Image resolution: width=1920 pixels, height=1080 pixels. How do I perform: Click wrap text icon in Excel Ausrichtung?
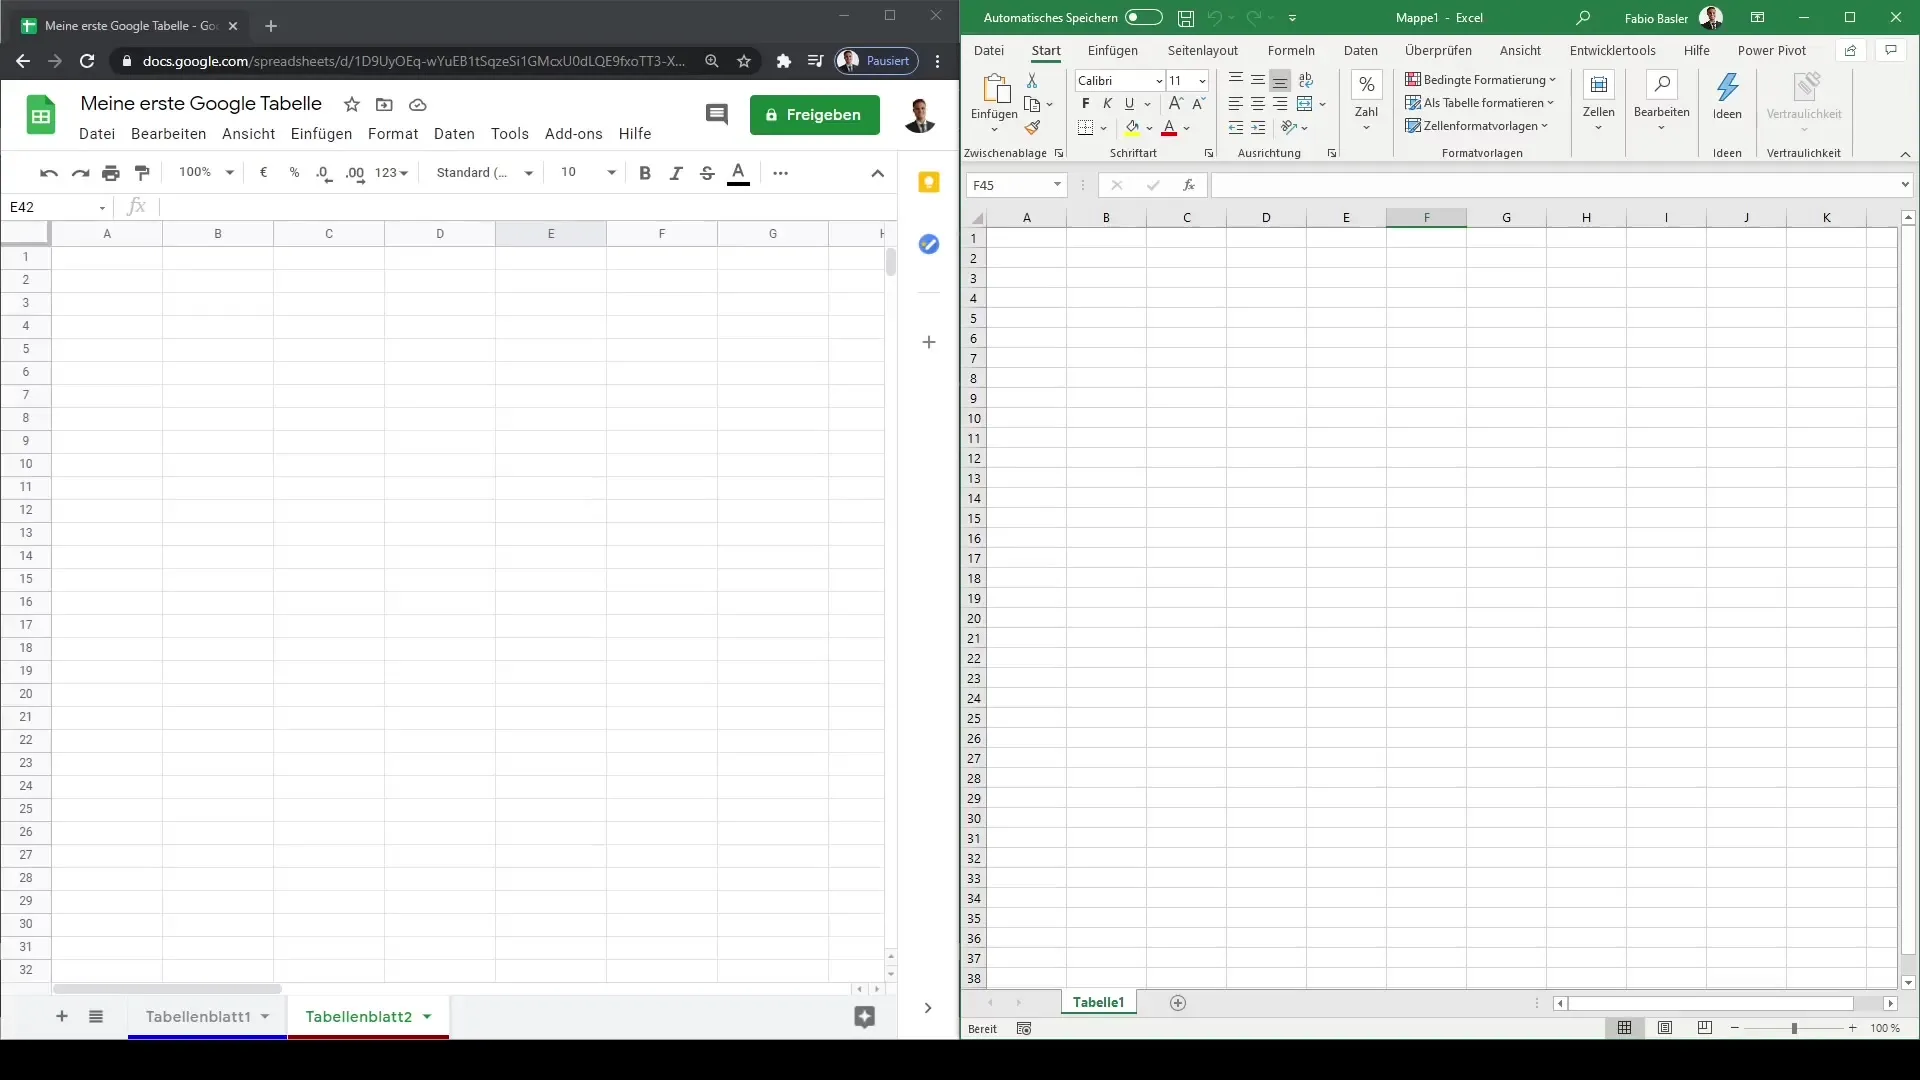[1306, 81]
